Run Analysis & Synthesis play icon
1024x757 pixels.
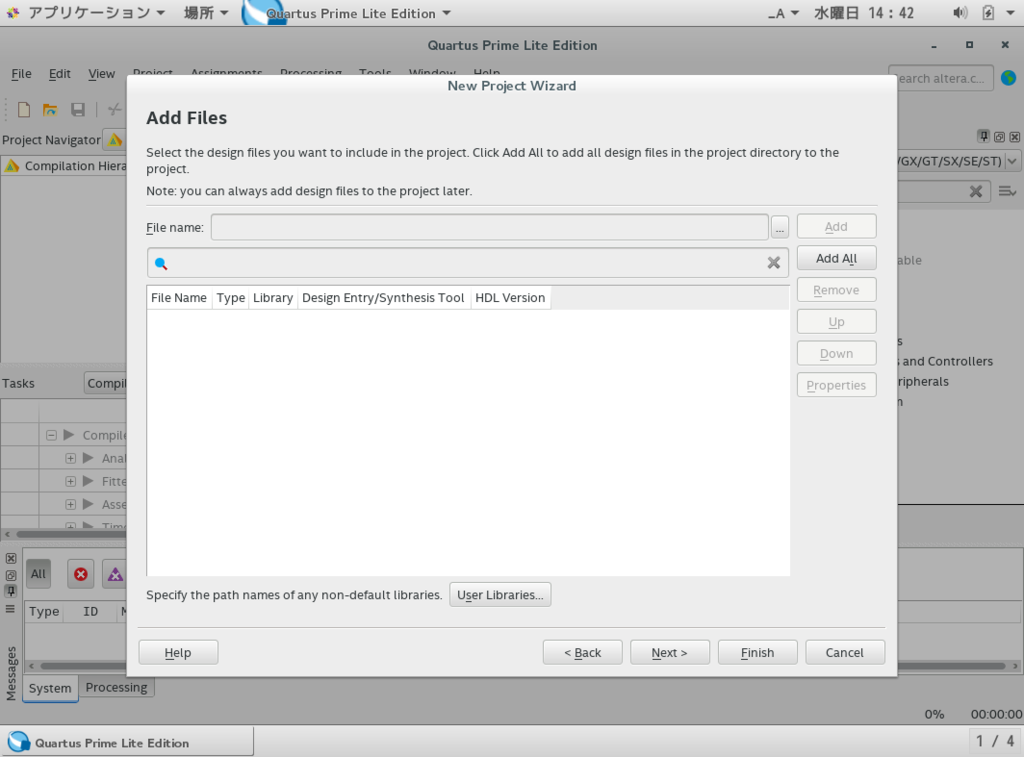88,458
